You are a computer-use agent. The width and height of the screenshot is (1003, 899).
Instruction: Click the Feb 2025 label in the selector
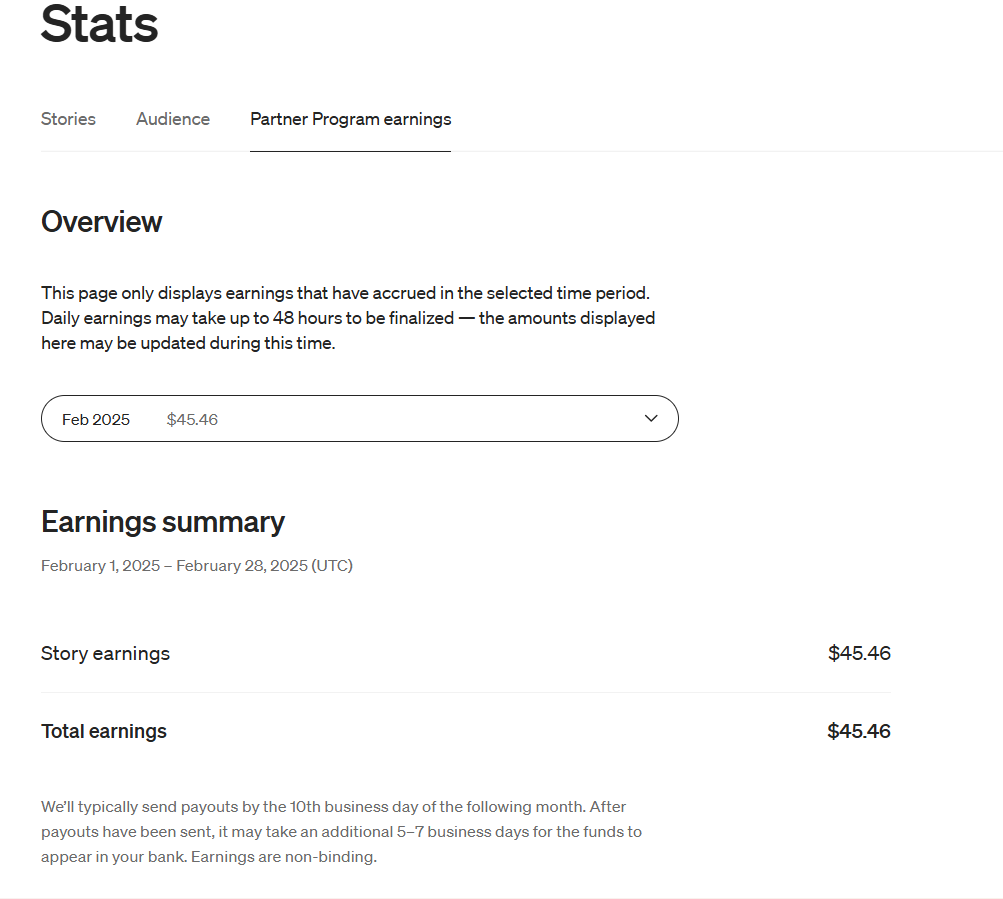95,419
